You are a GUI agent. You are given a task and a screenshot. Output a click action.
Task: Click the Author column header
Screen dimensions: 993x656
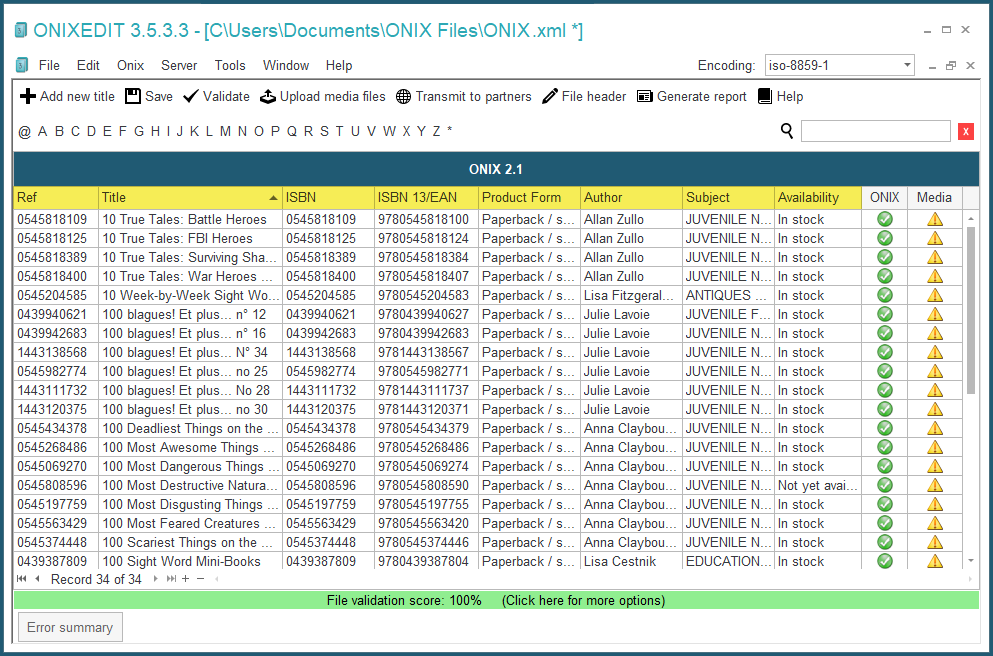[x=631, y=198]
